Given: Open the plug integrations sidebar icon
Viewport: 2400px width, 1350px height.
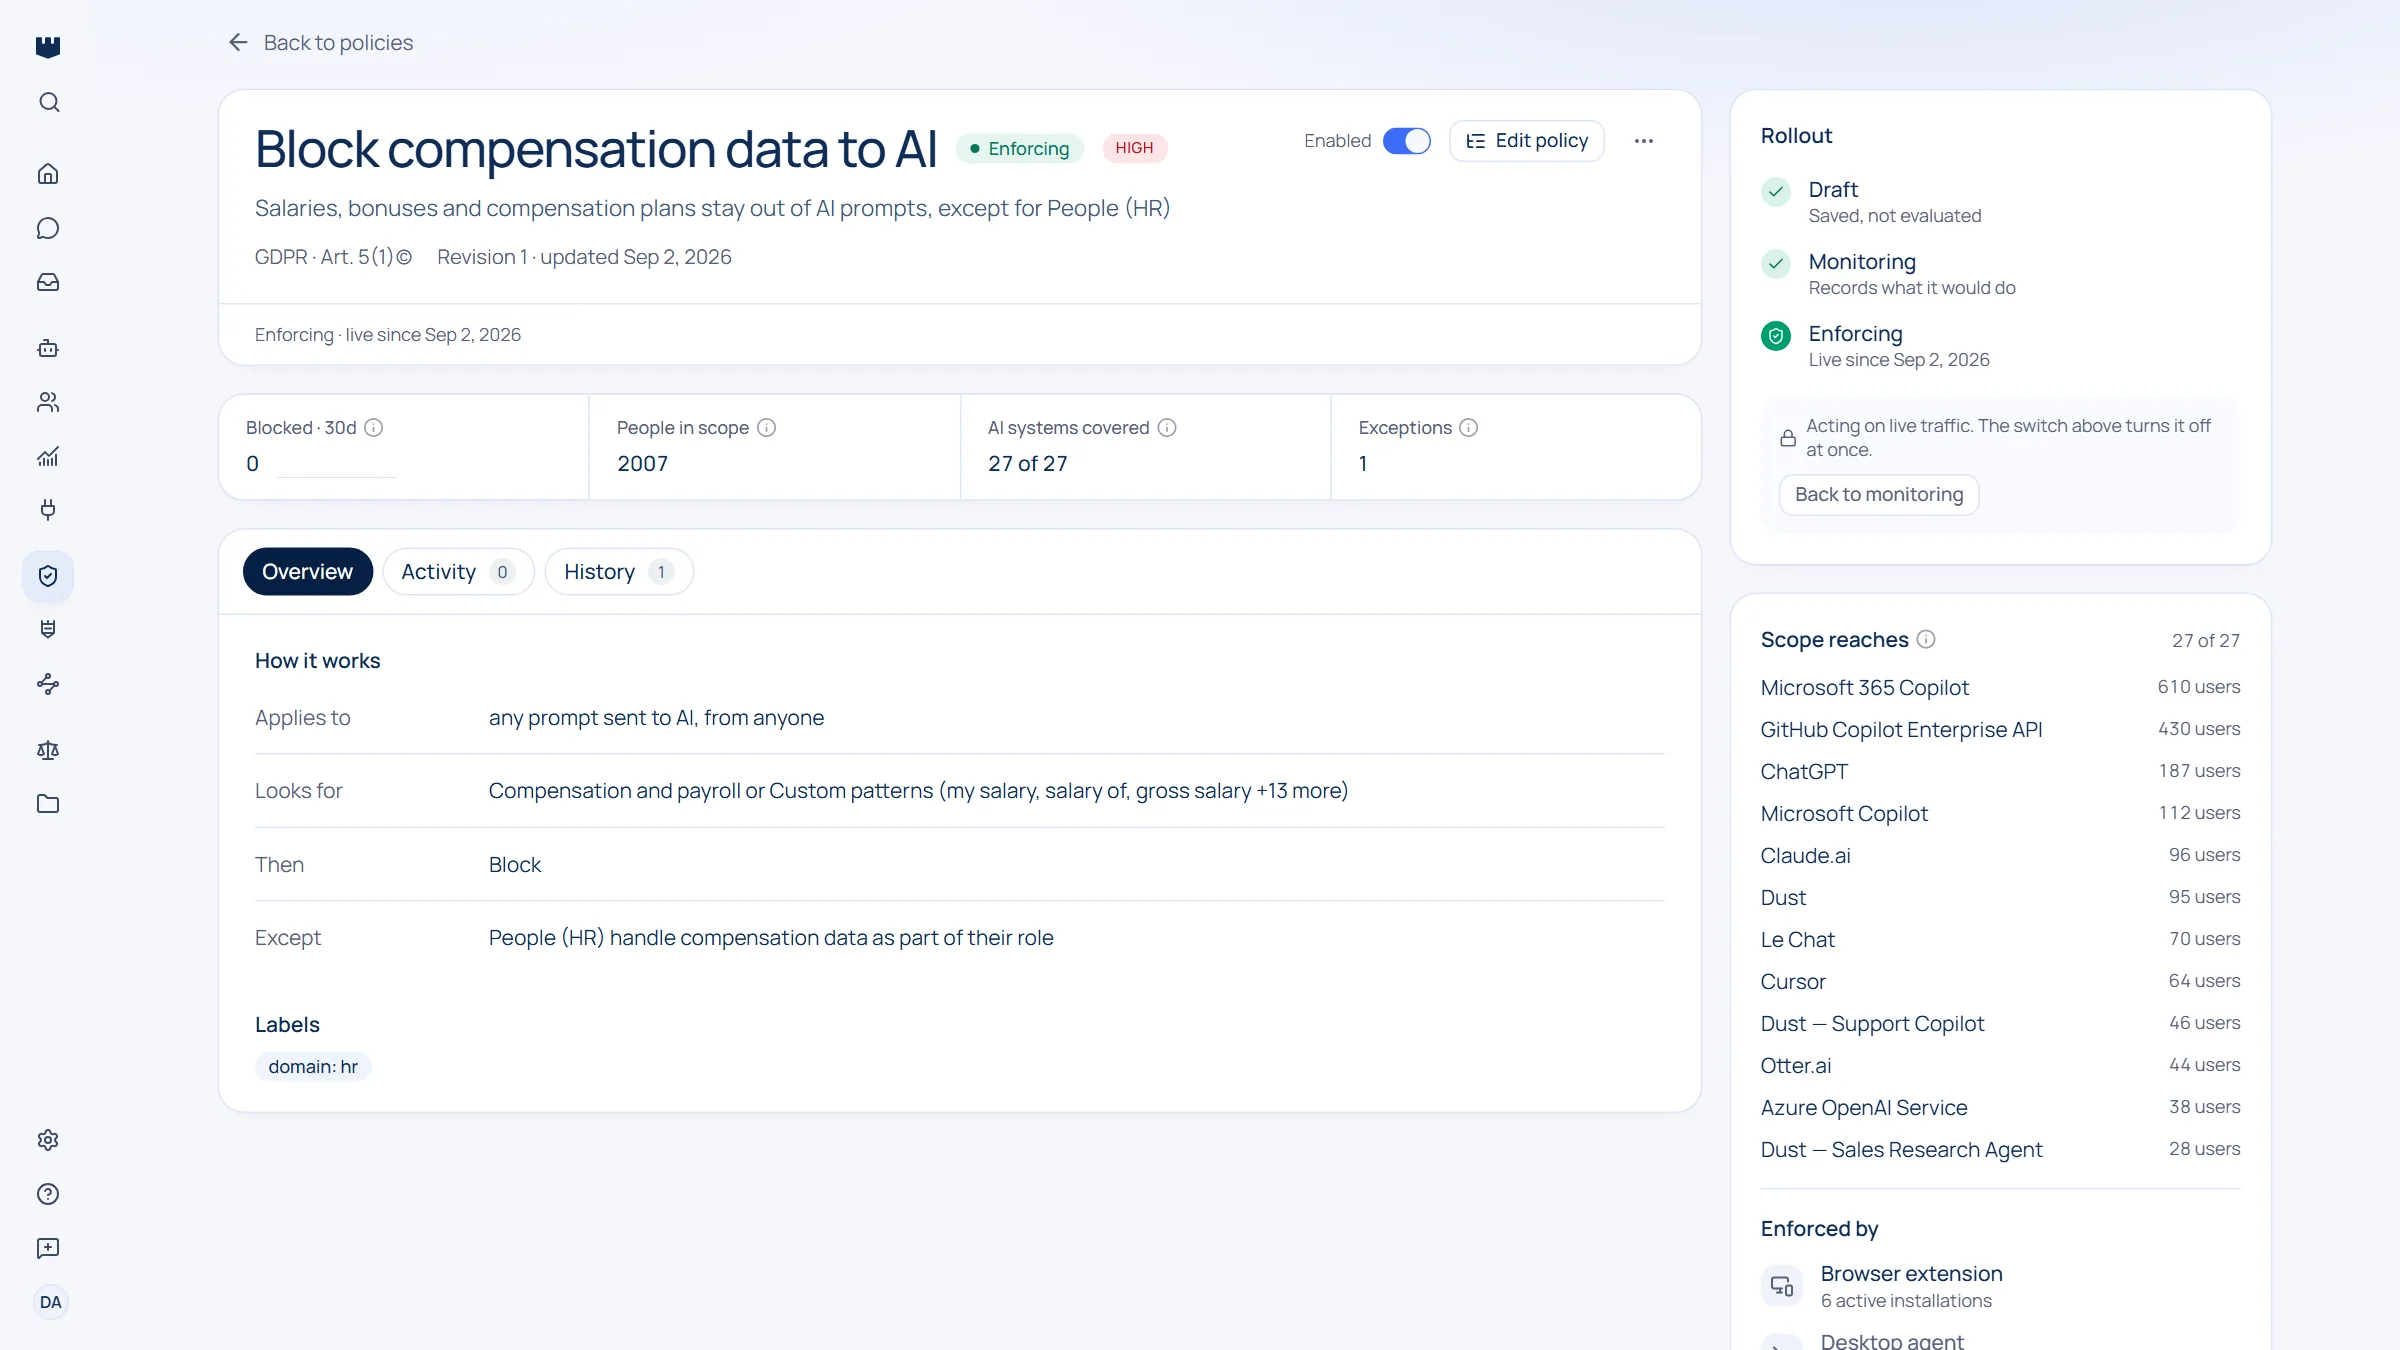Looking at the screenshot, I should coord(48,510).
